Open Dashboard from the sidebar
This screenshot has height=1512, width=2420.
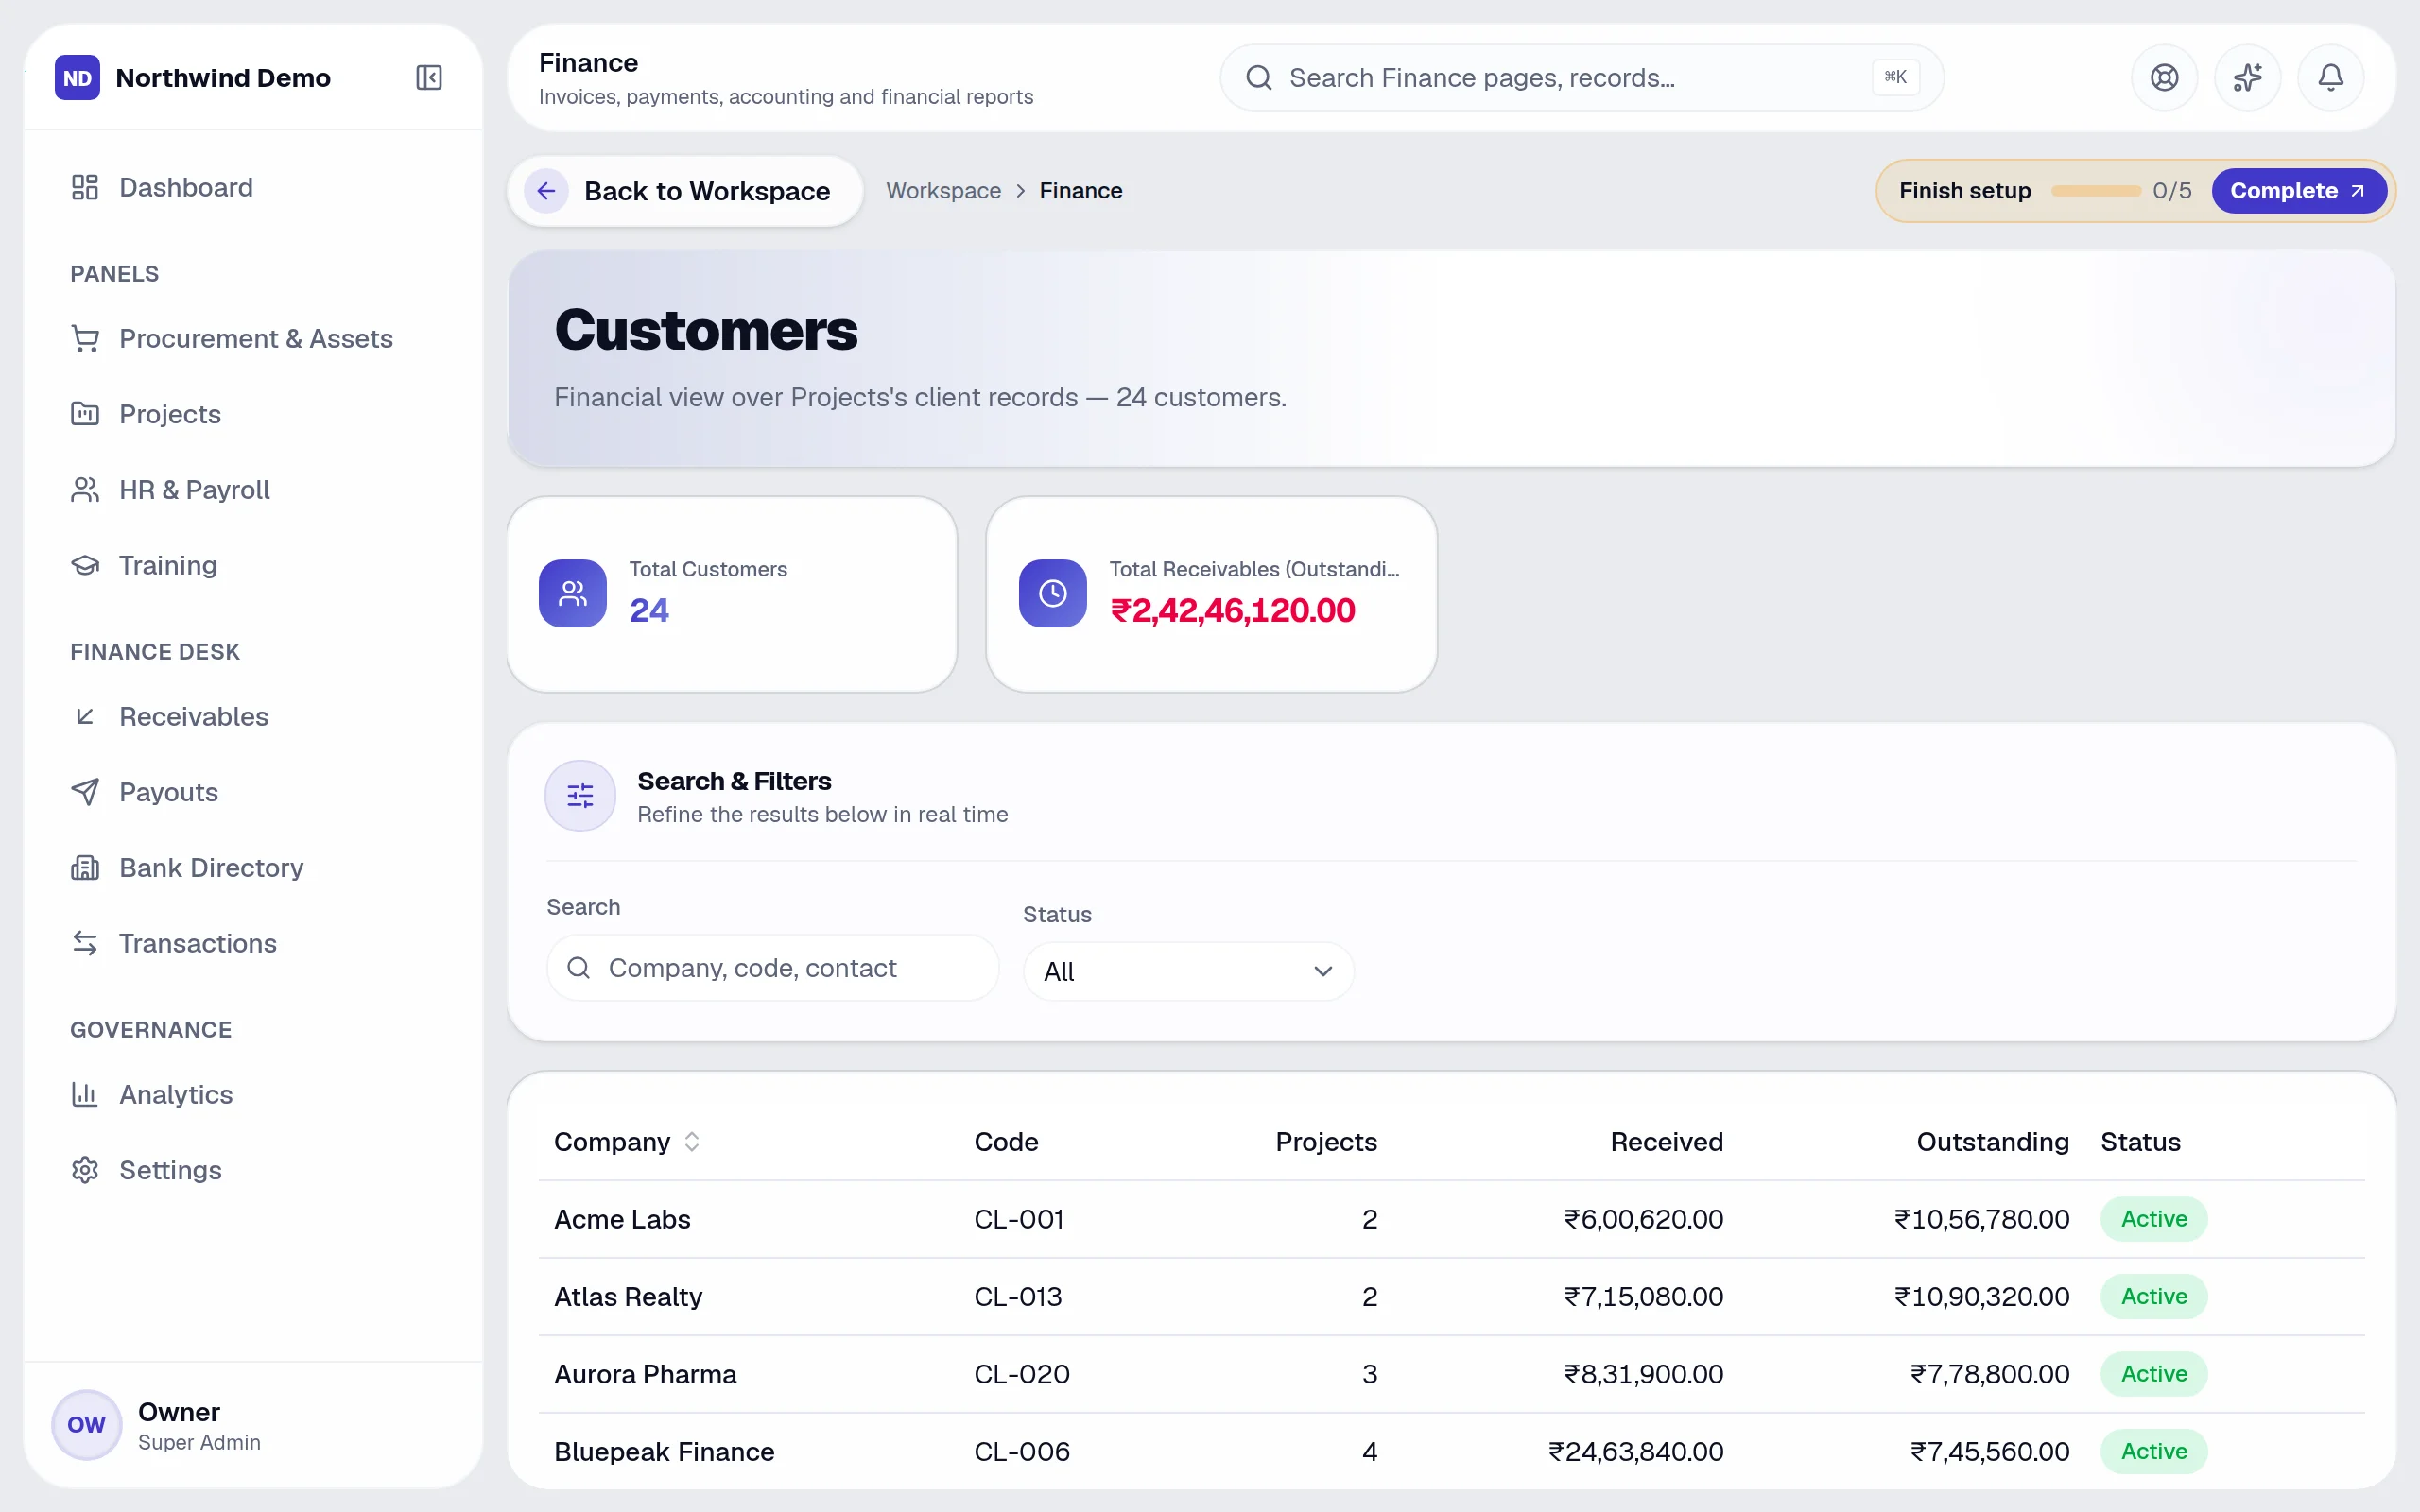pos(253,188)
